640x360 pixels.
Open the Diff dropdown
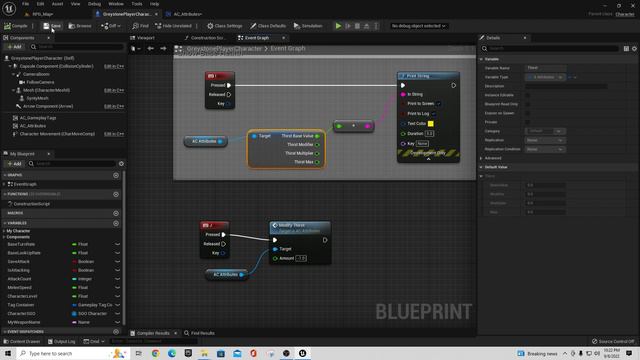pyautogui.click(x=111, y=26)
